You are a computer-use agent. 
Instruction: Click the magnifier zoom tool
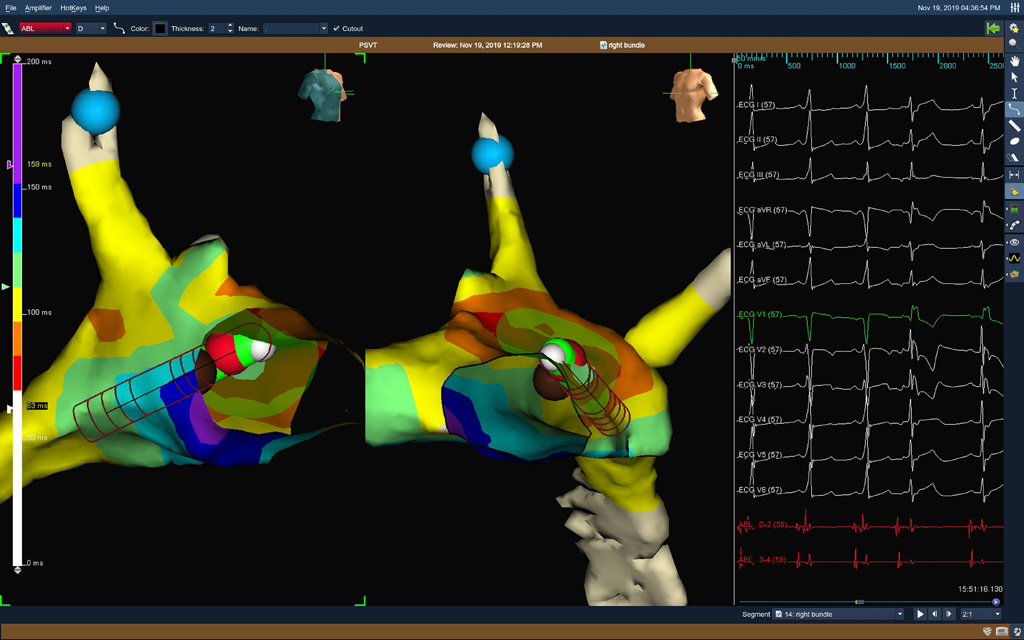1014,44
